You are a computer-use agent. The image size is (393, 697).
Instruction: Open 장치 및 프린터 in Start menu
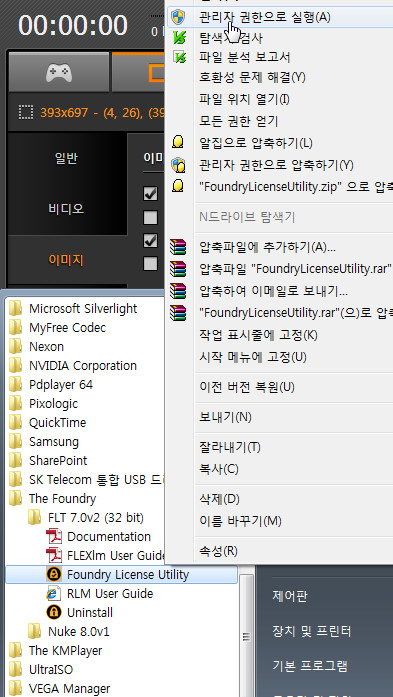coord(312,631)
